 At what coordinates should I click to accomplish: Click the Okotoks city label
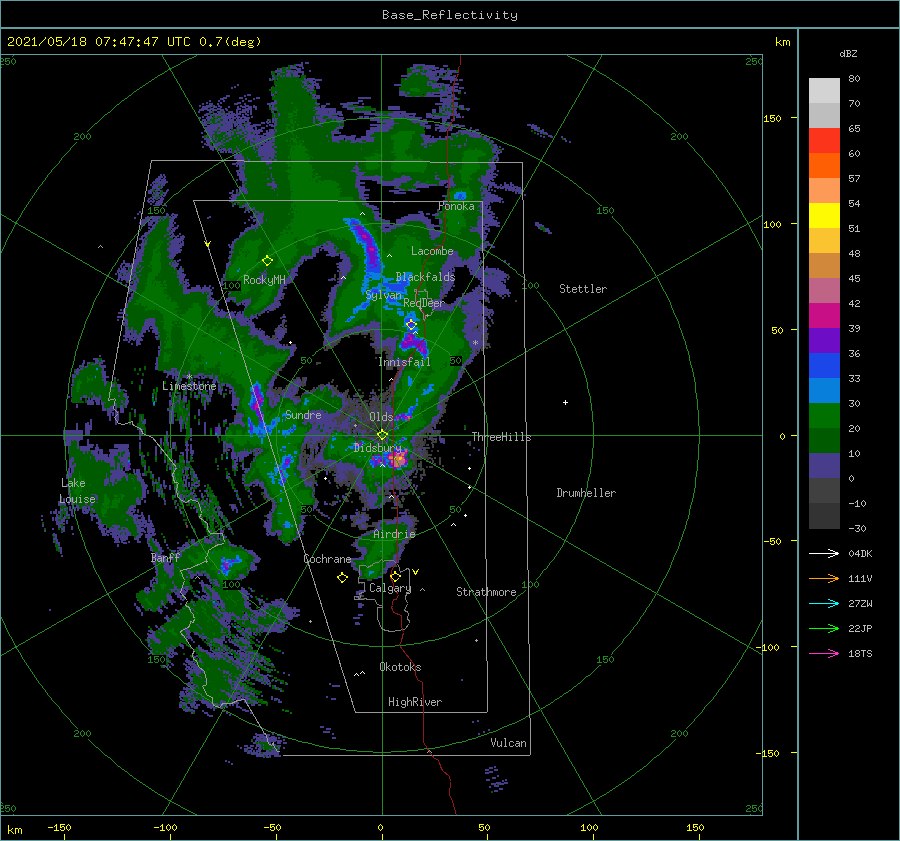tap(400, 667)
